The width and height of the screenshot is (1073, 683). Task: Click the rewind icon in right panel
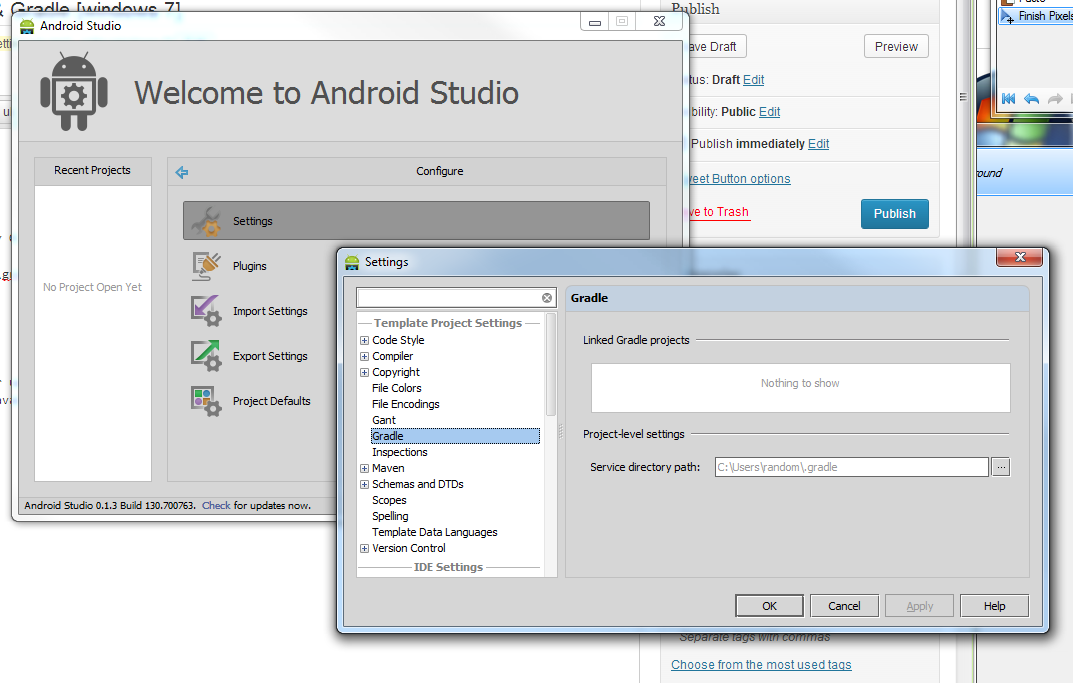coord(1008,99)
